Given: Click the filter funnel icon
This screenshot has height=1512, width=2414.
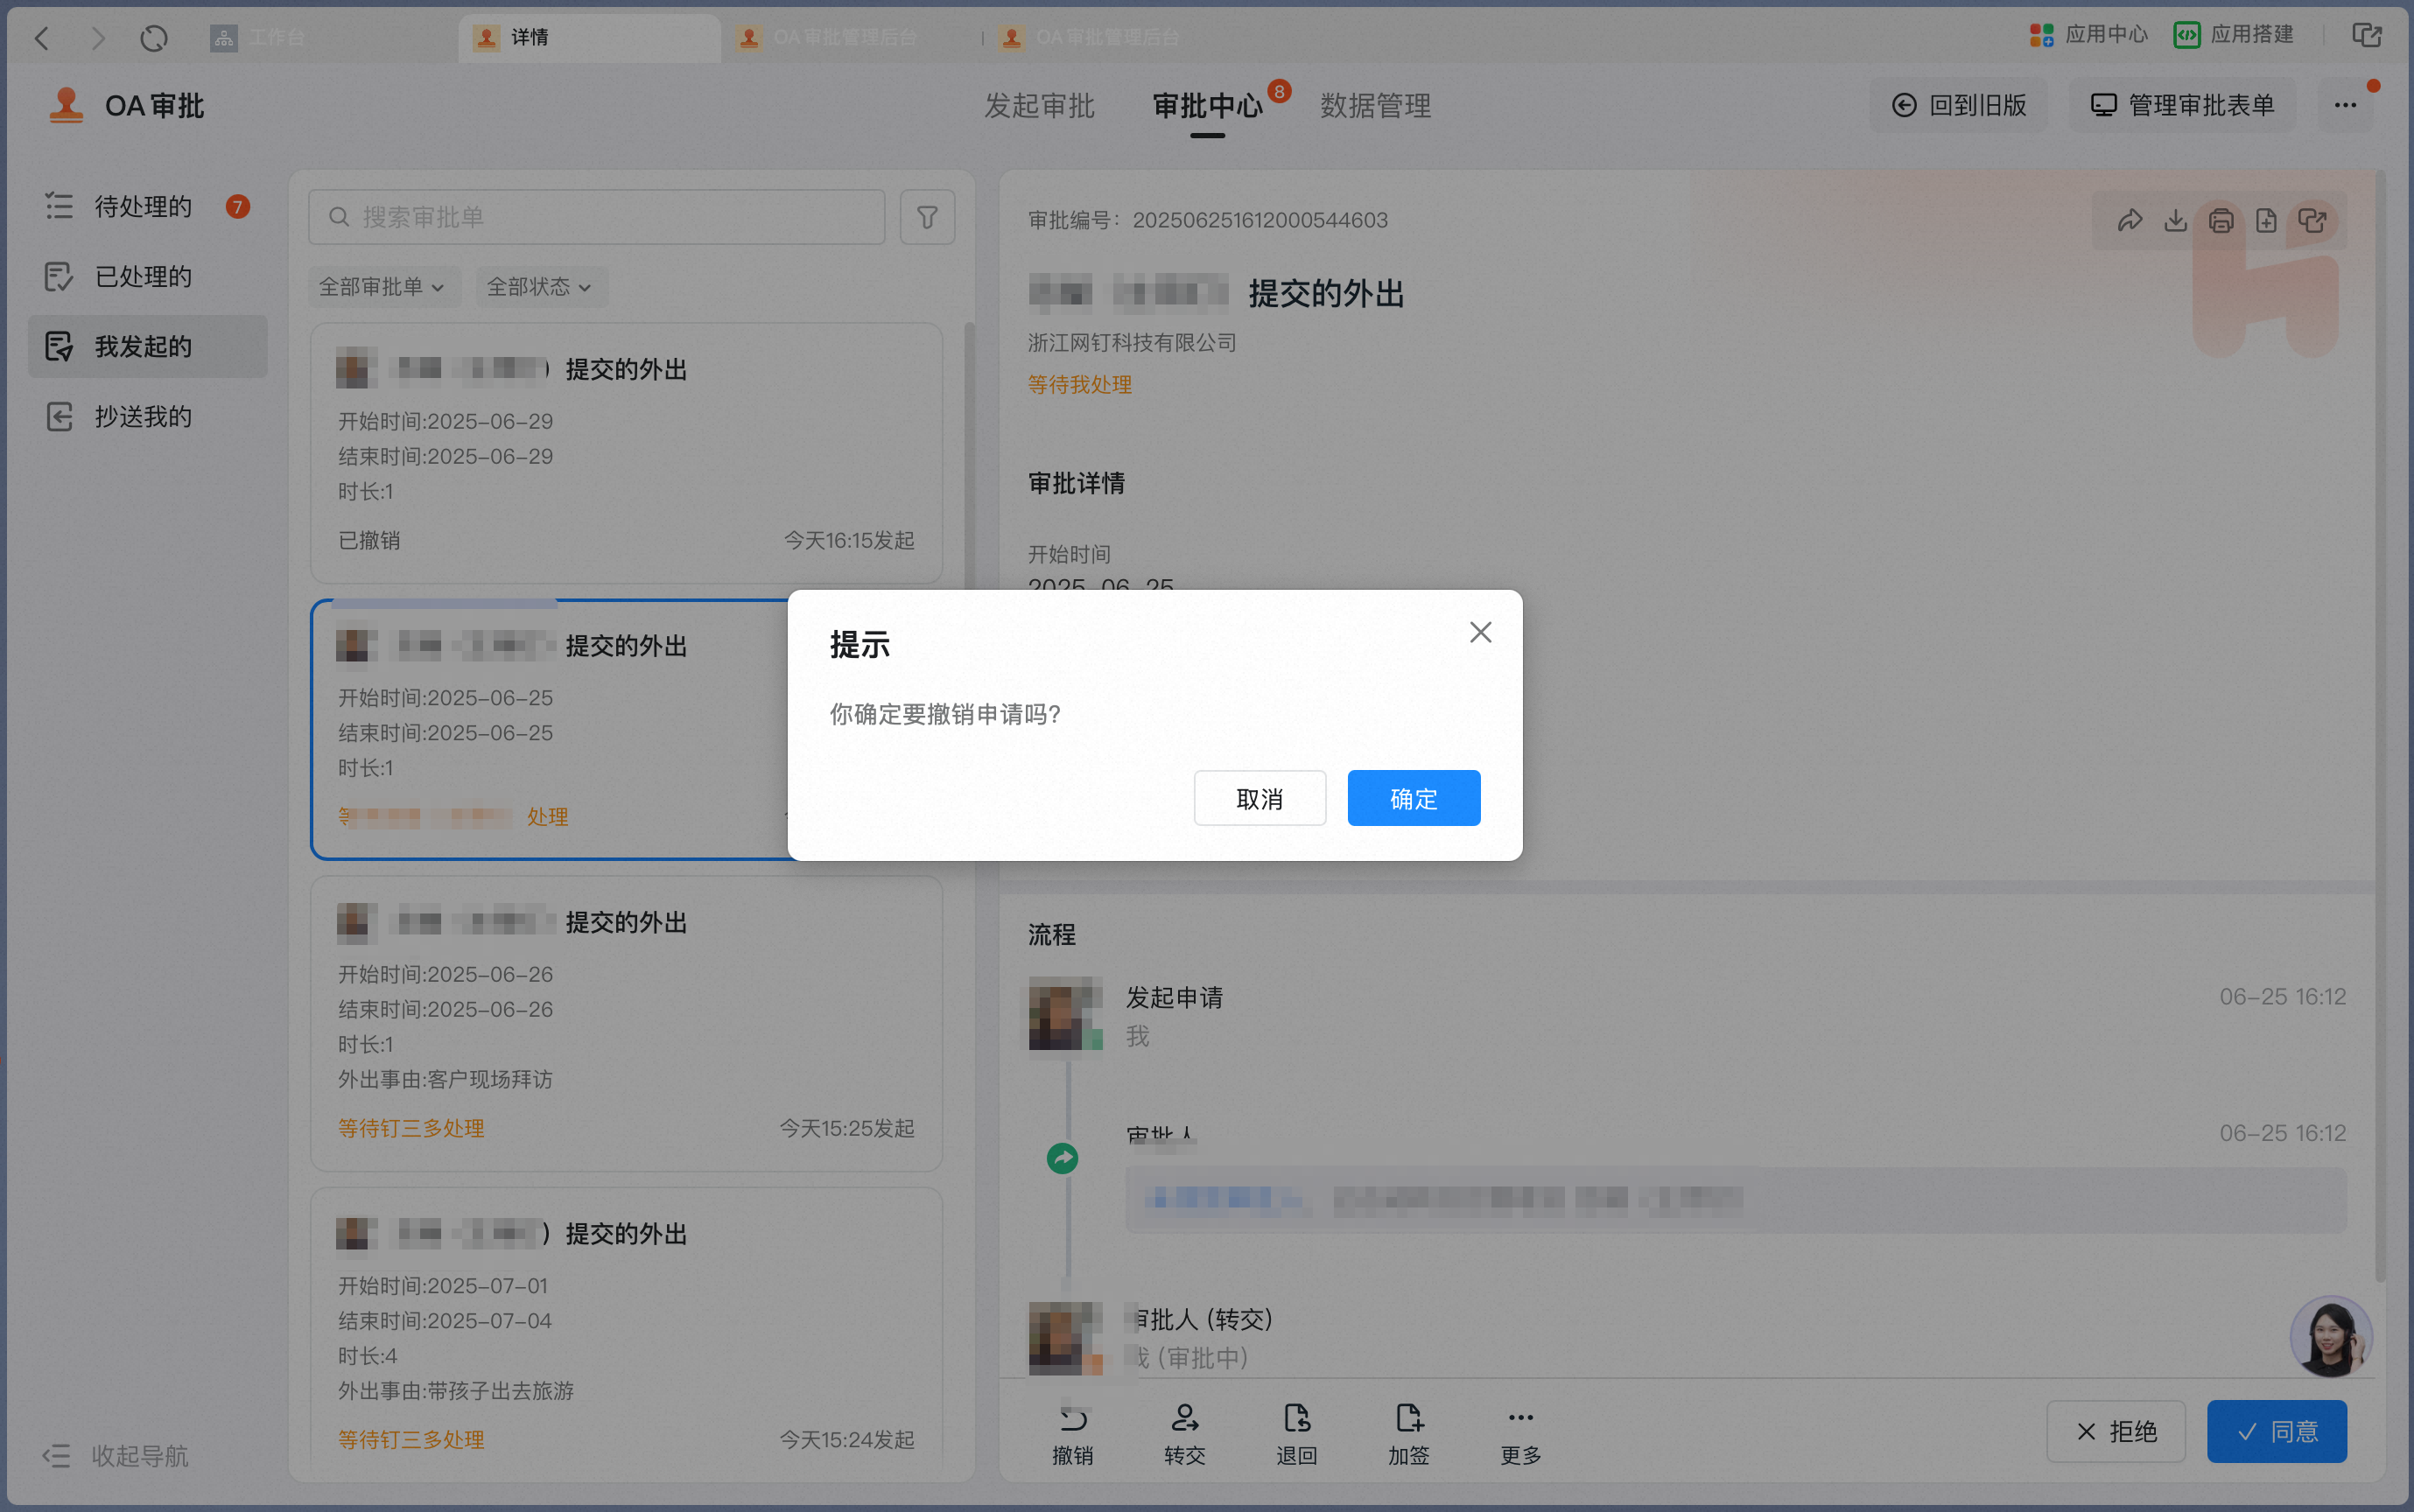Looking at the screenshot, I should click(927, 217).
